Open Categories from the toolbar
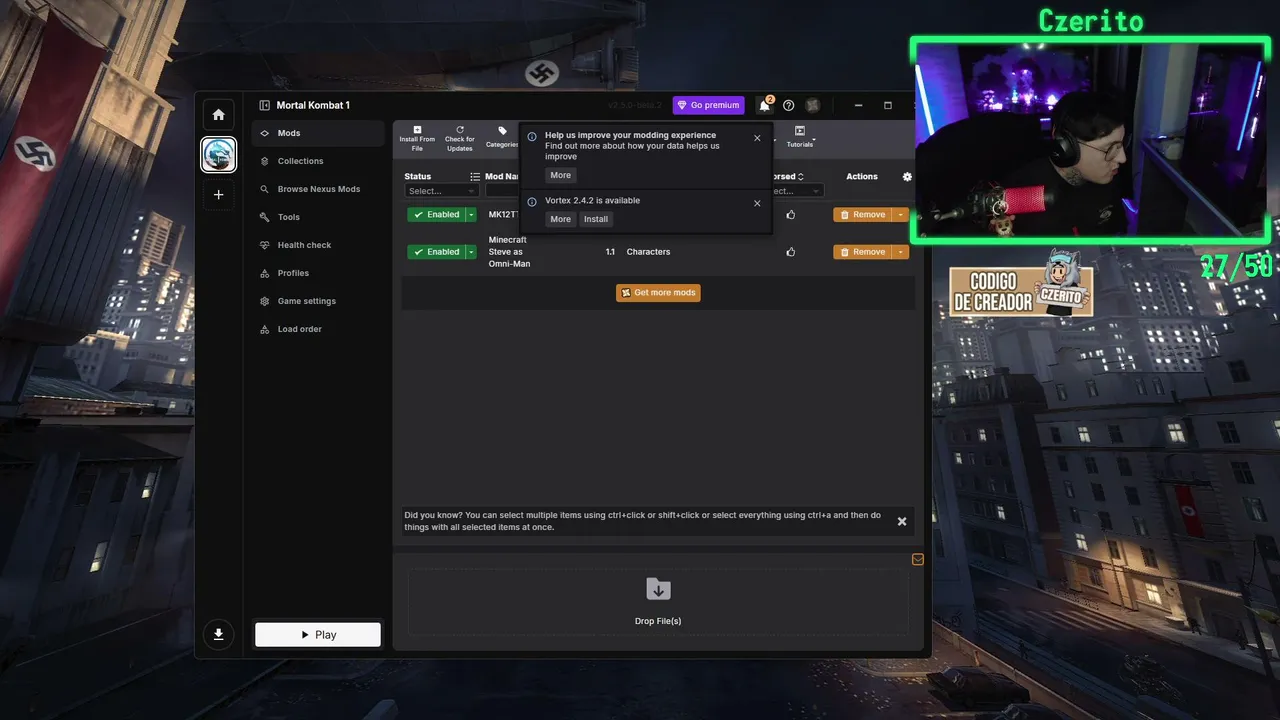Screen dimensions: 1280x720 tap(502, 138)
